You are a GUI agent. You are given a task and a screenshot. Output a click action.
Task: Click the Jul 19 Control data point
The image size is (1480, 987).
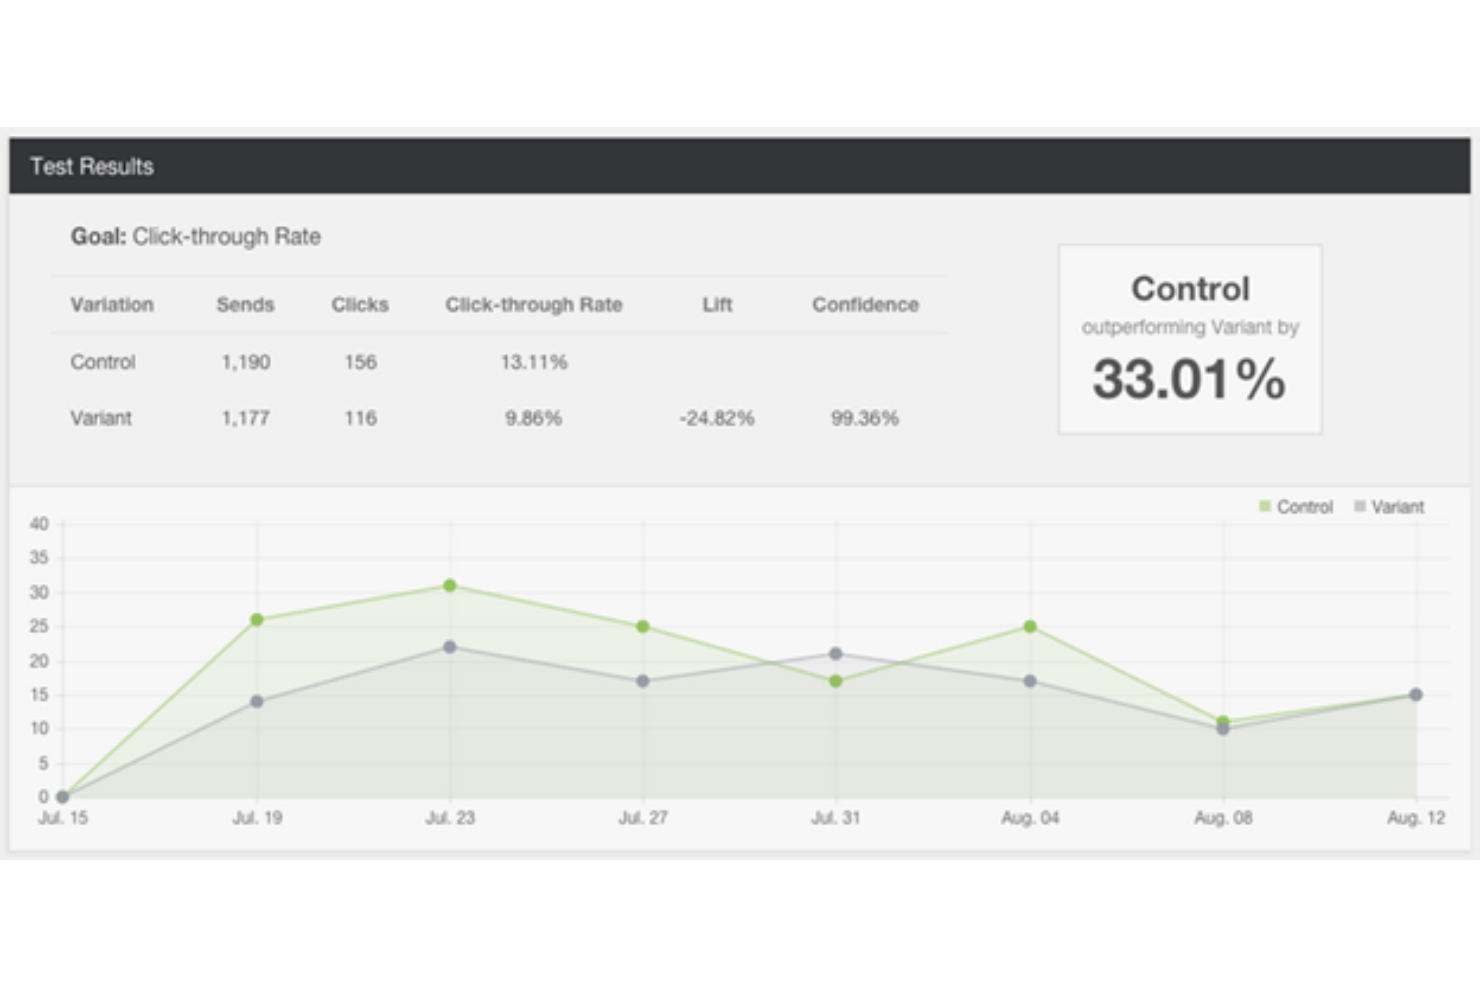257,619
